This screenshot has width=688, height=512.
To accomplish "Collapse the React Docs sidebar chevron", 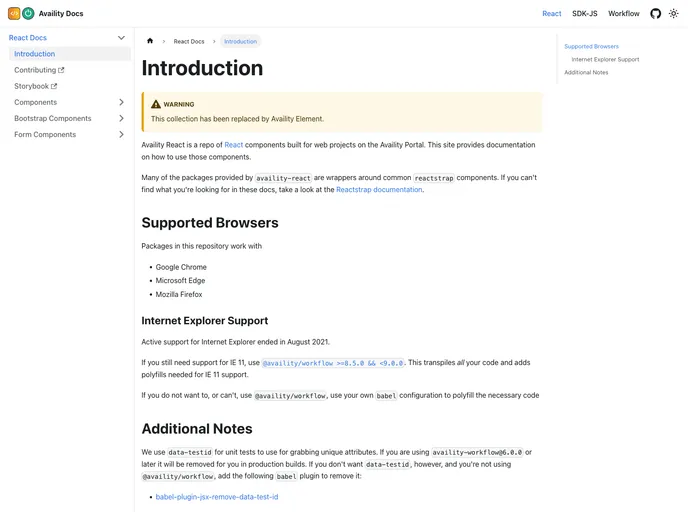I will [x=121, y=38].
